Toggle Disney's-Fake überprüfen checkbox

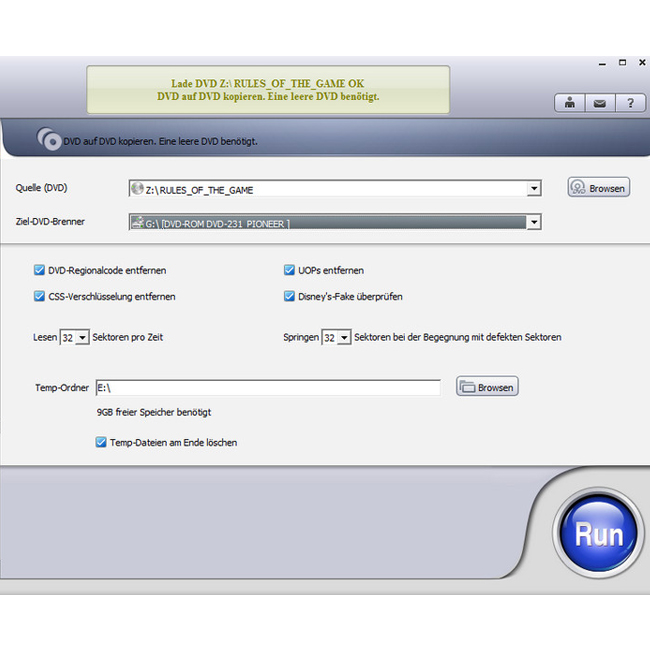click(289, 296)
